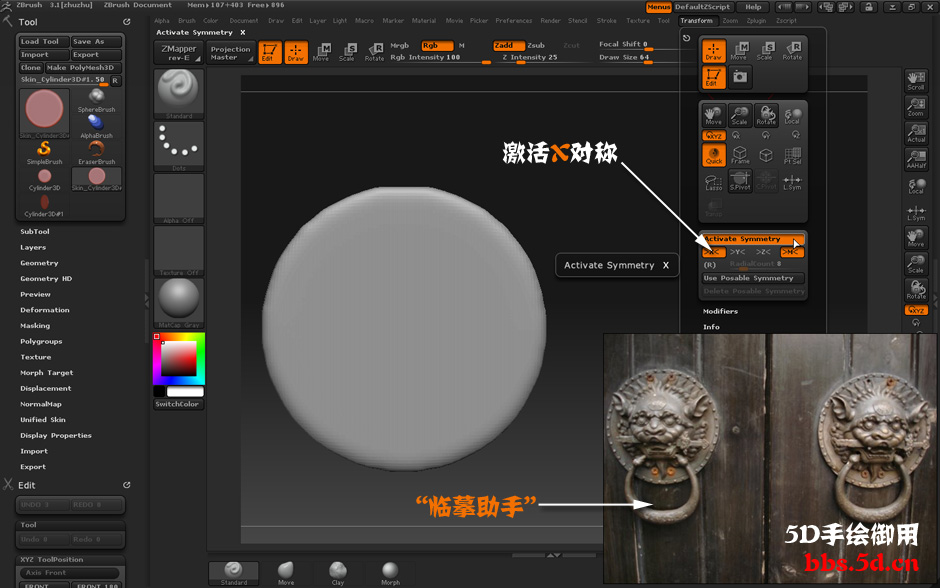The image size is (940, 588).
Task: Click the Zoom canvas icon in right shelf
Action: pos(915,107)
